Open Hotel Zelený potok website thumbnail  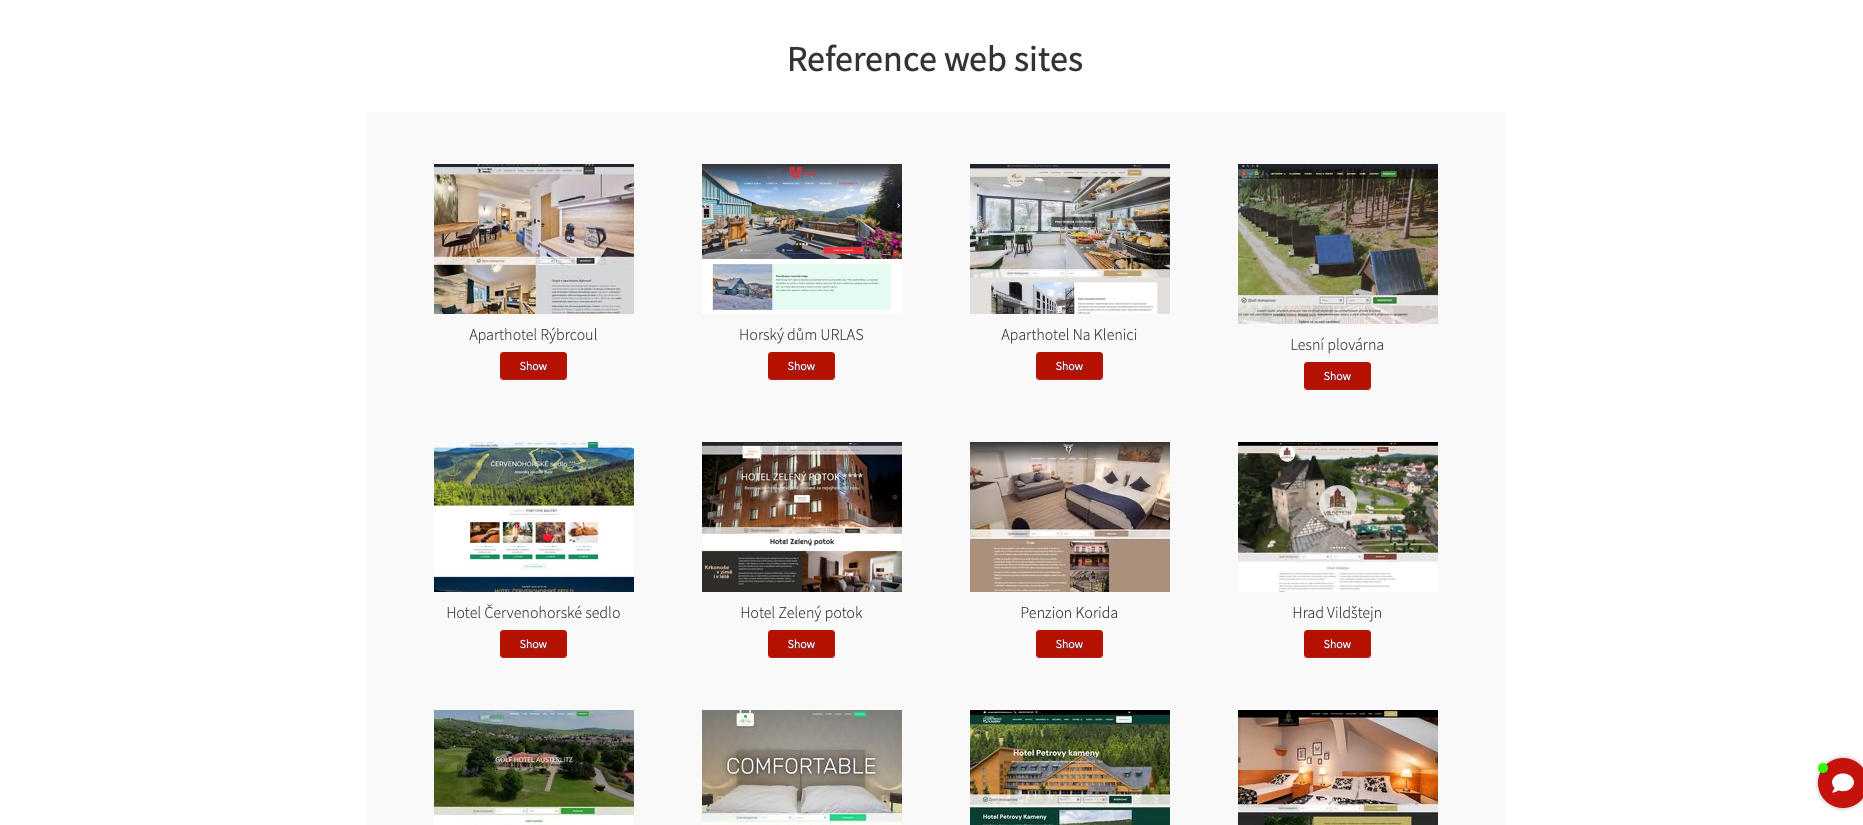coord(802,517)
